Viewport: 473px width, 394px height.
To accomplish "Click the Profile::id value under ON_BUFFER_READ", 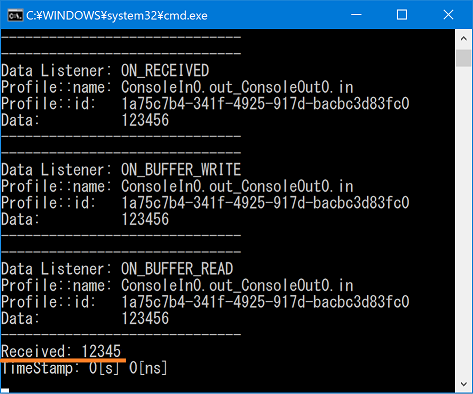I will [265, 302].
